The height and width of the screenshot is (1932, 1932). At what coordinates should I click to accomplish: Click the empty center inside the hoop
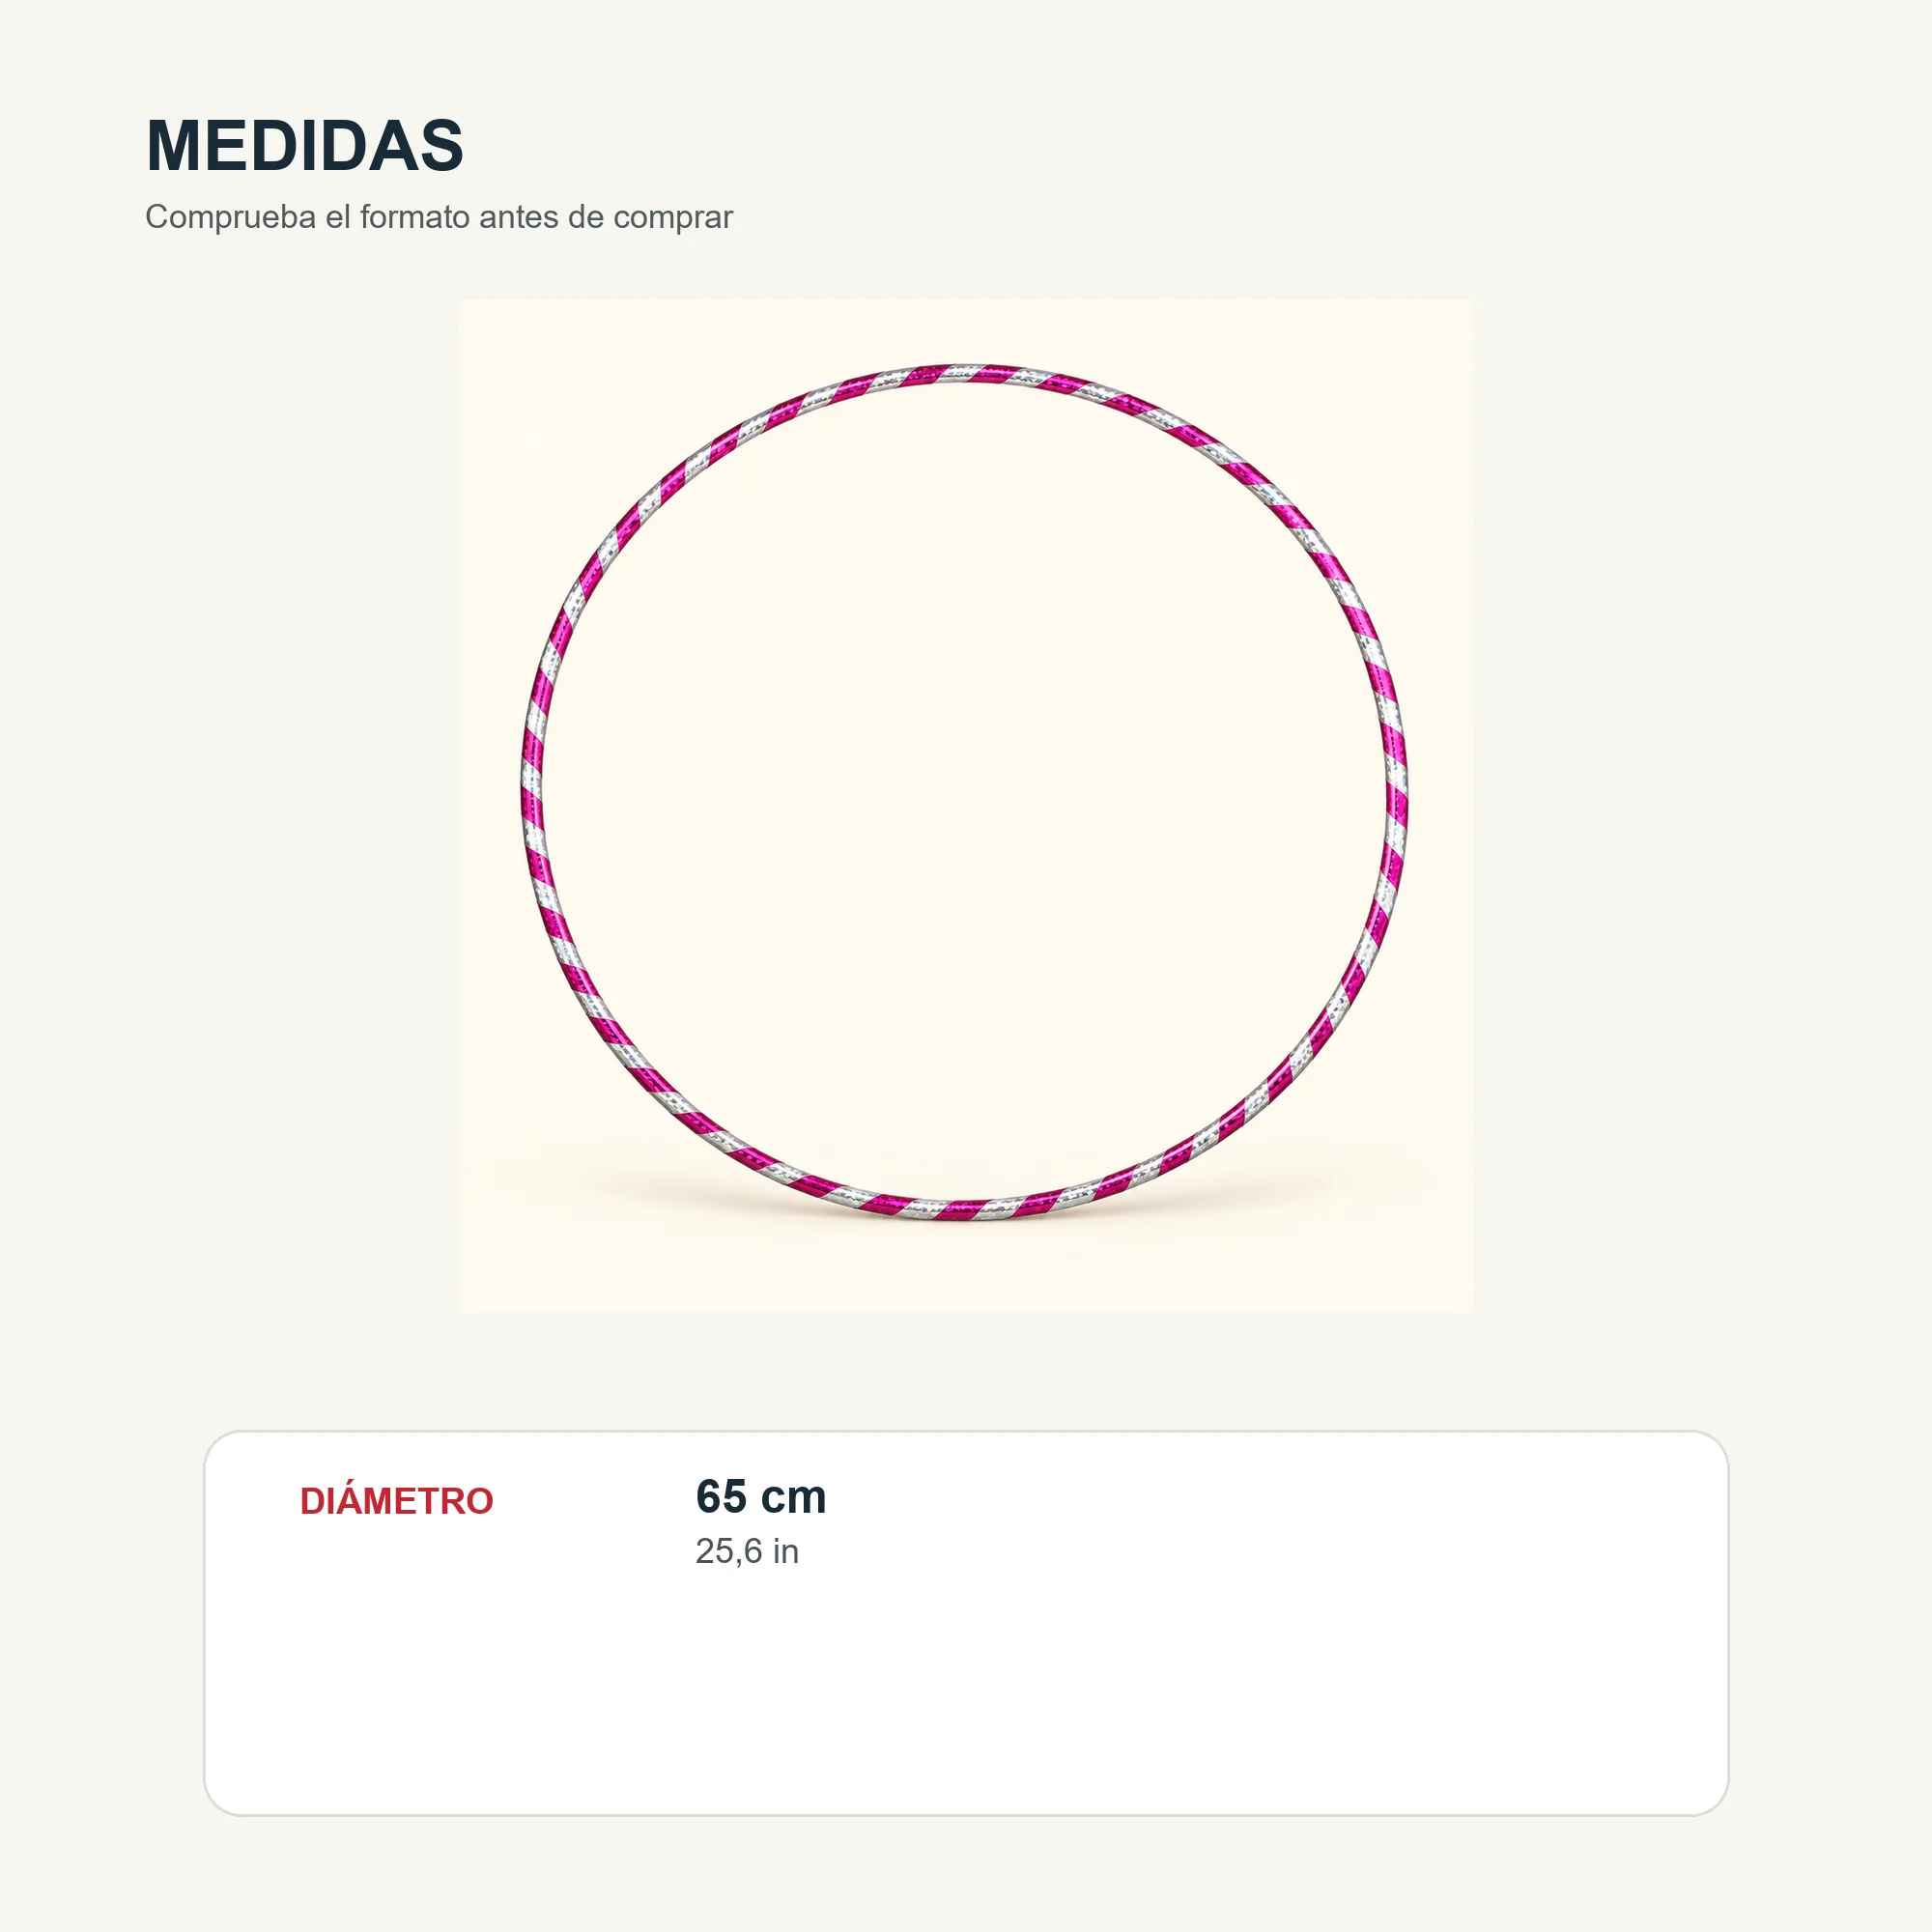pos(965,792)
